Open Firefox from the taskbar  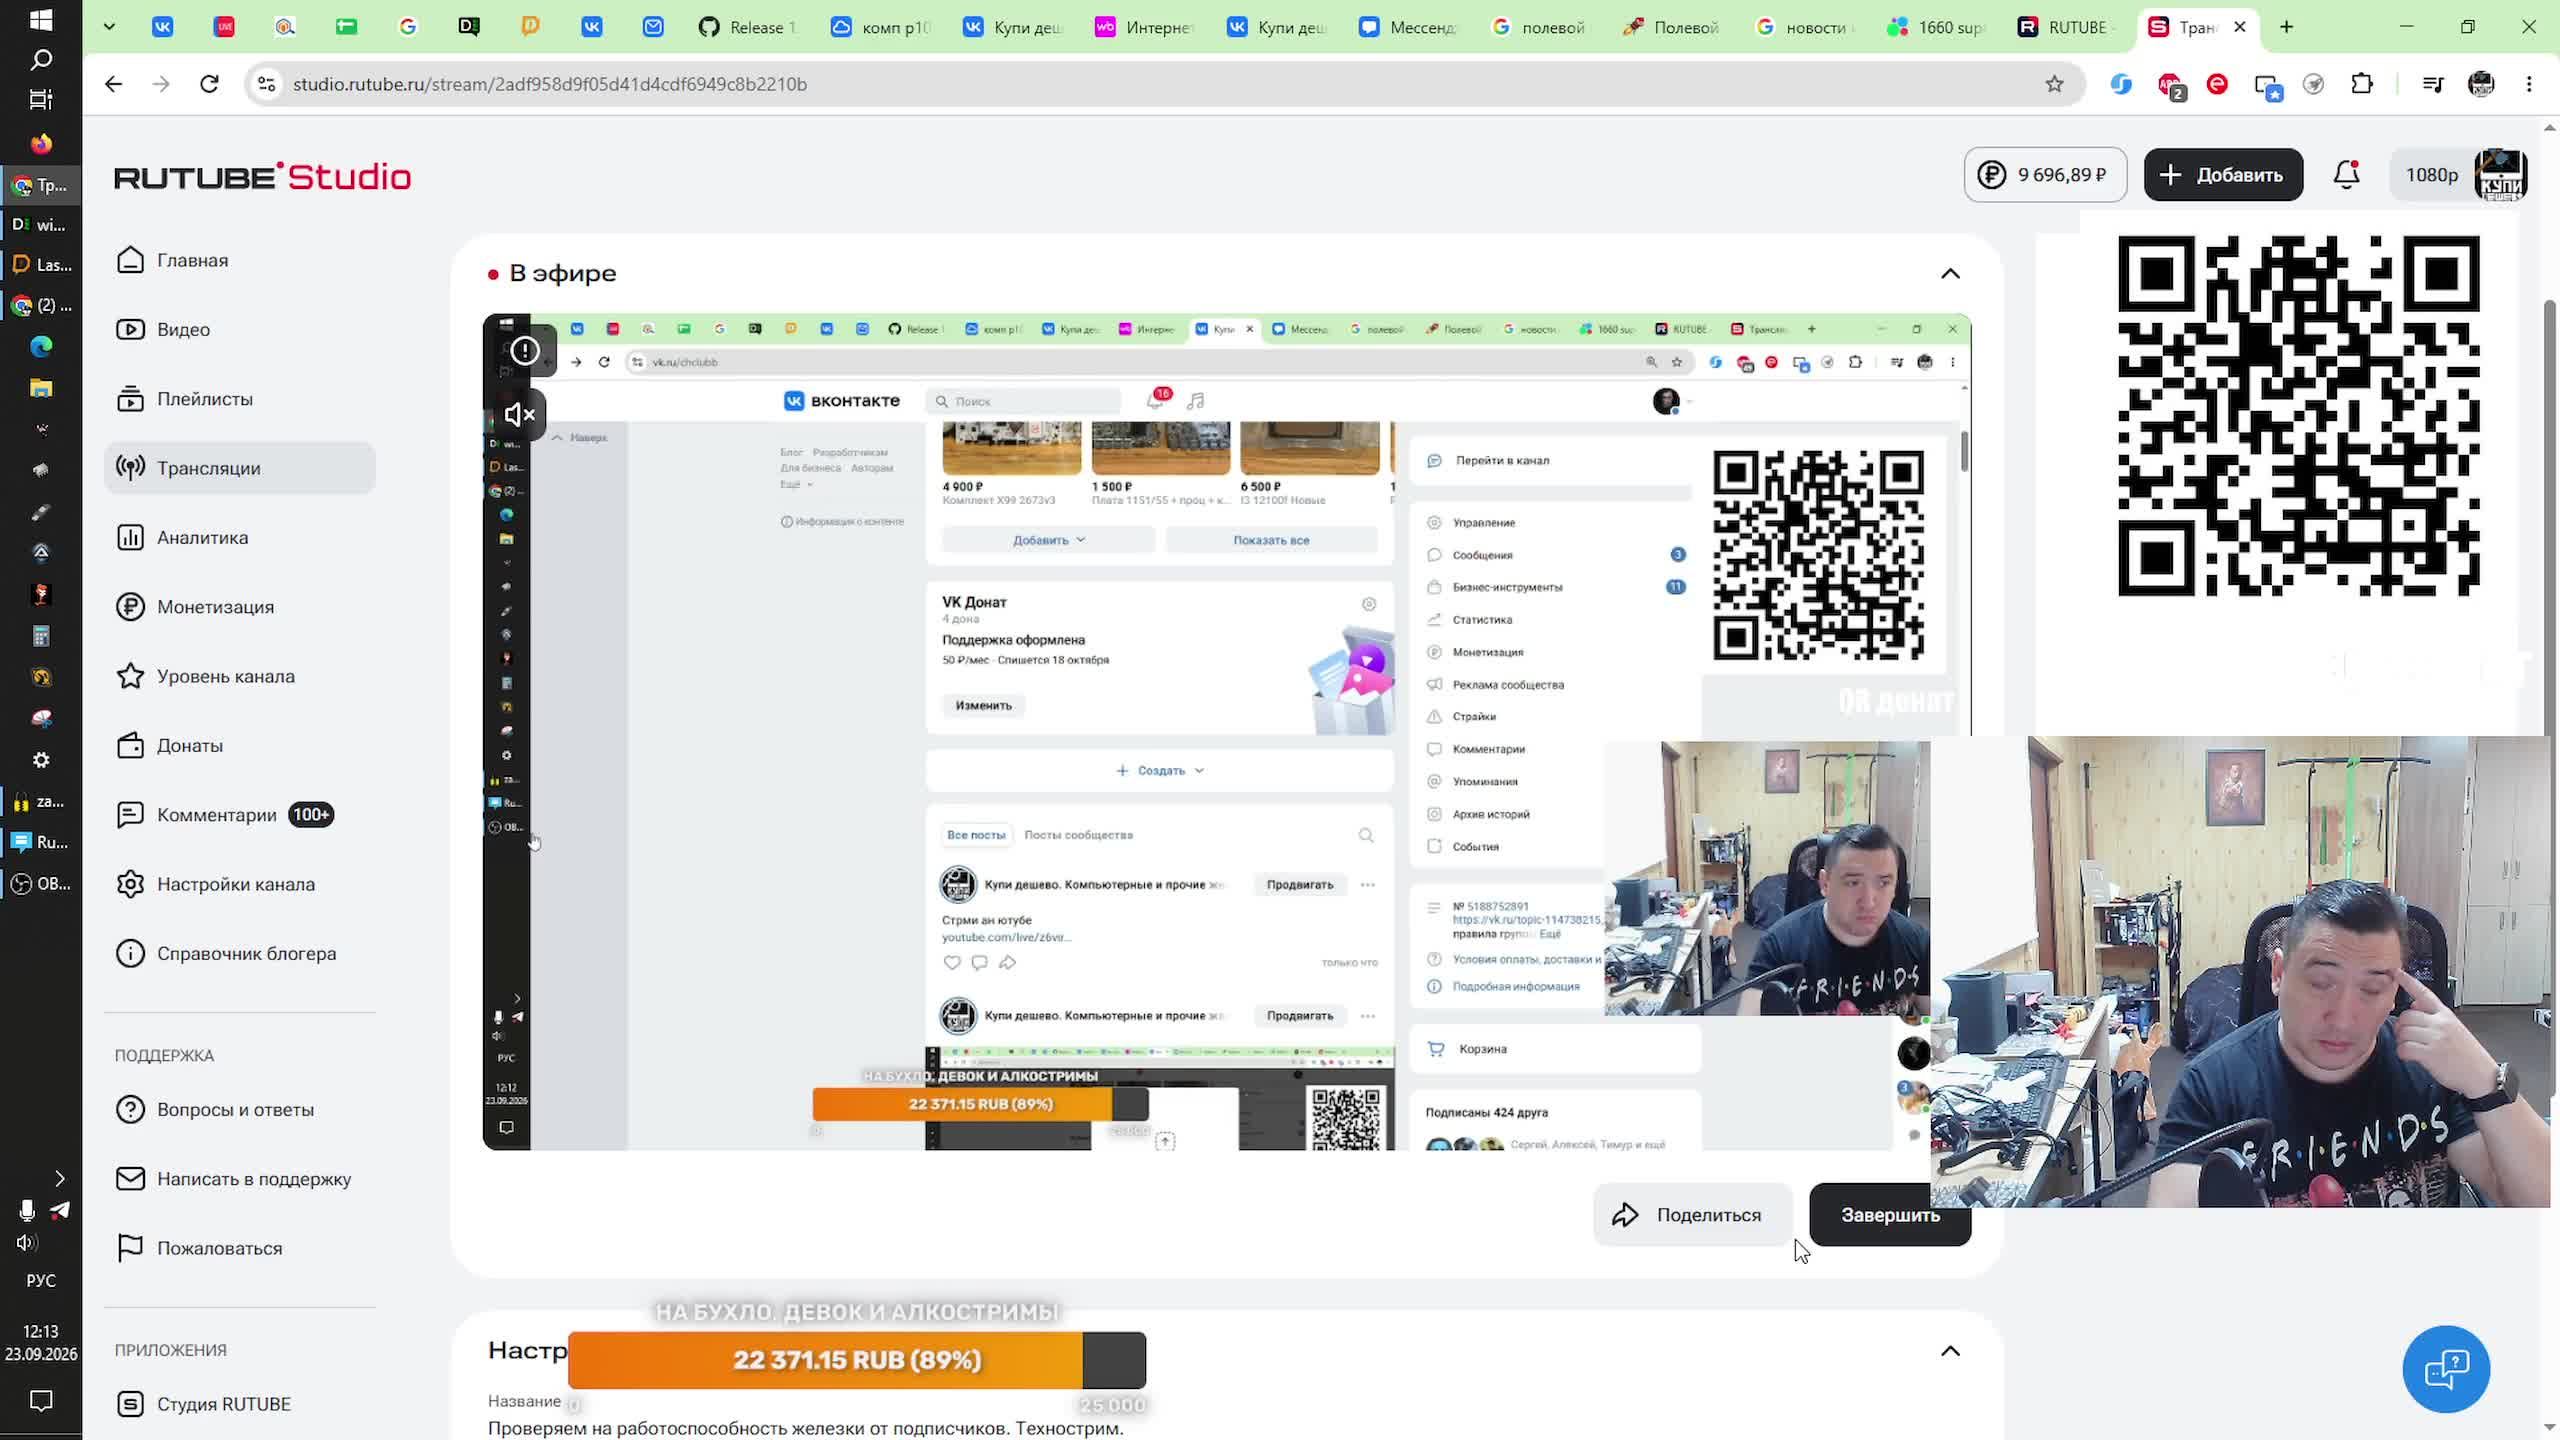point(41,144)
